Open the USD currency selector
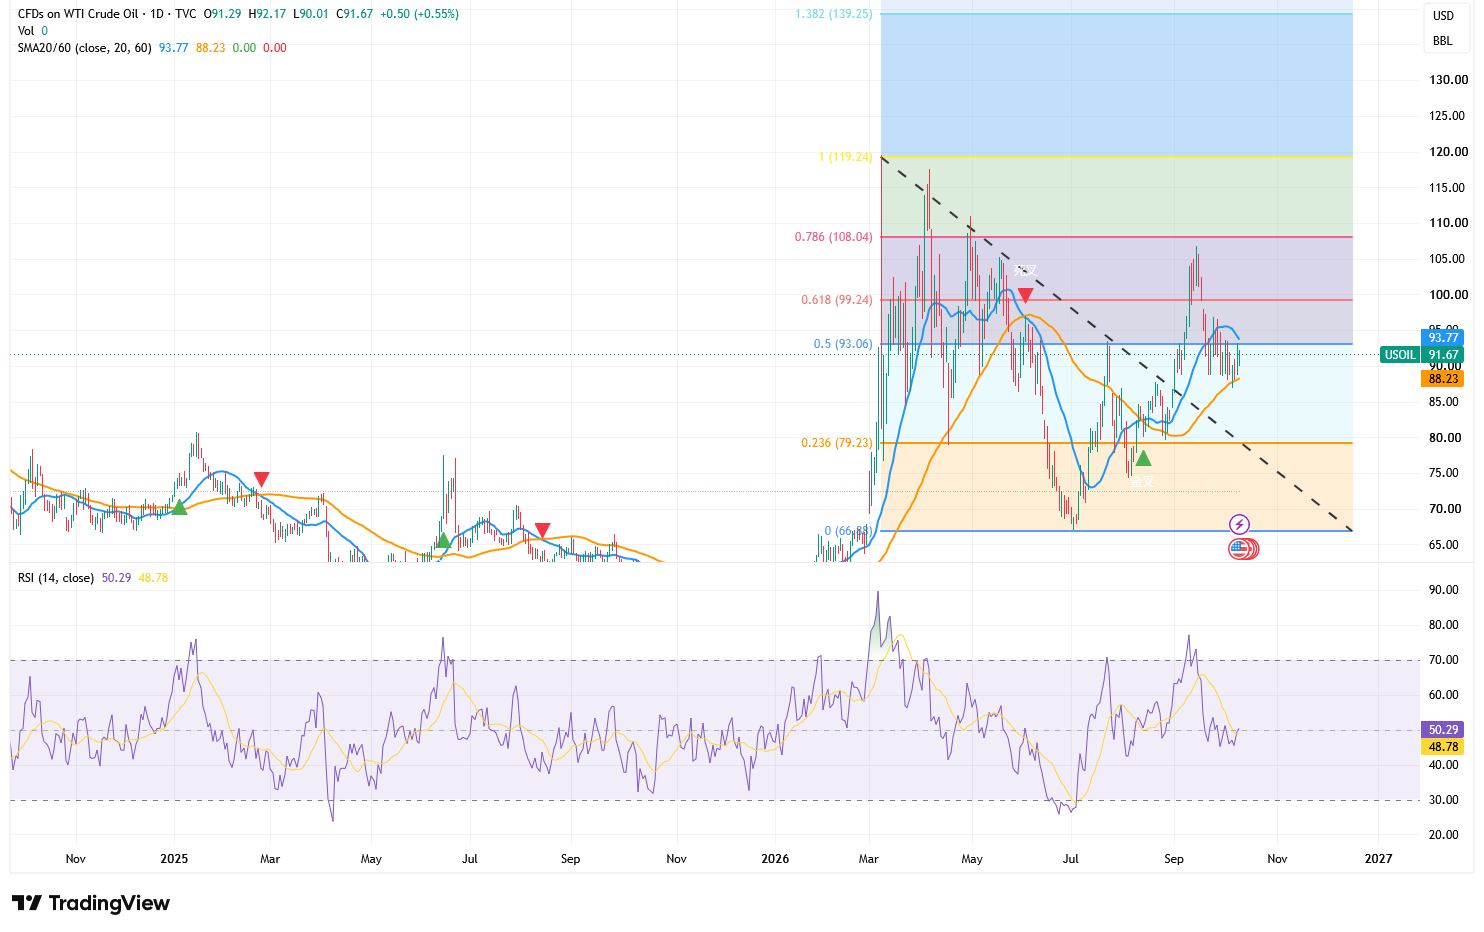1484x932 pixels. (x=1443, y=16)
